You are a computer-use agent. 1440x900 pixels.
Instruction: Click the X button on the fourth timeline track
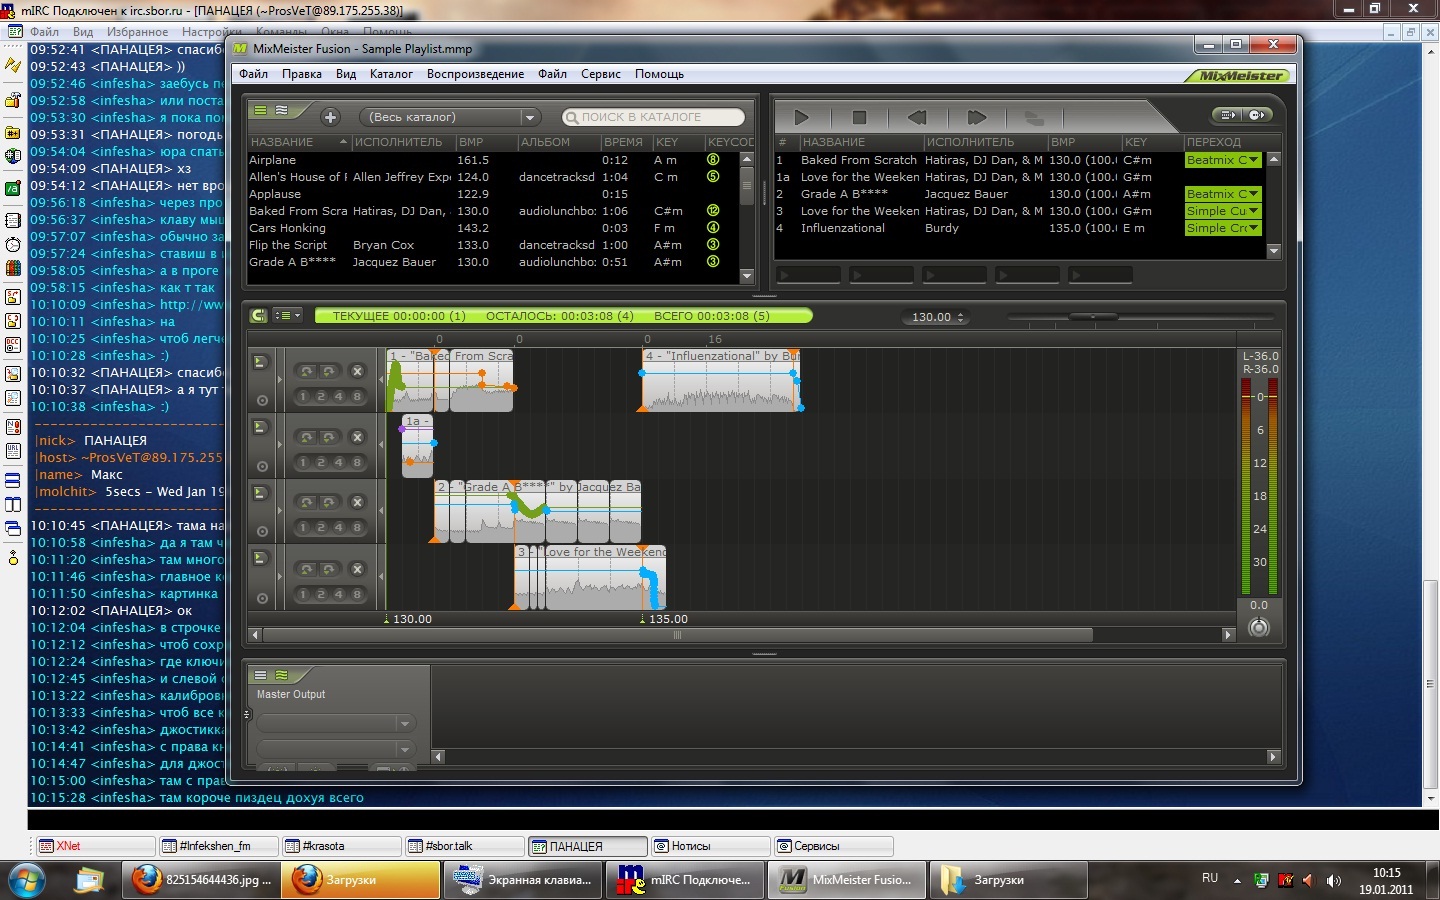[357, 569]
